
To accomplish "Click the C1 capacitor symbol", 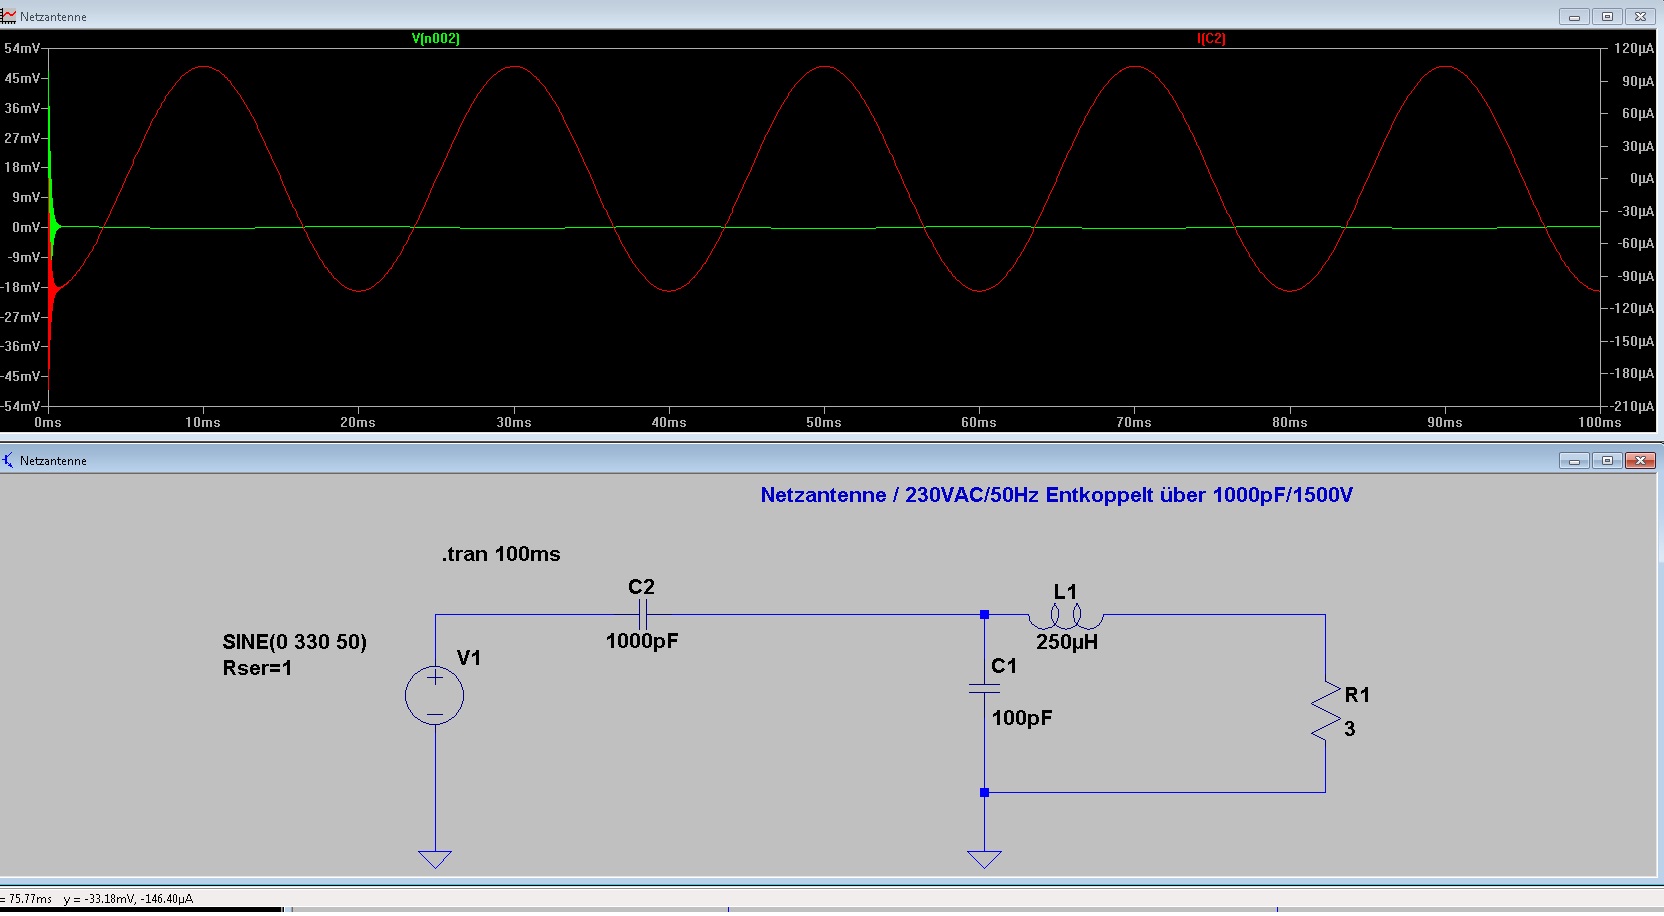I will pos(984,688).
